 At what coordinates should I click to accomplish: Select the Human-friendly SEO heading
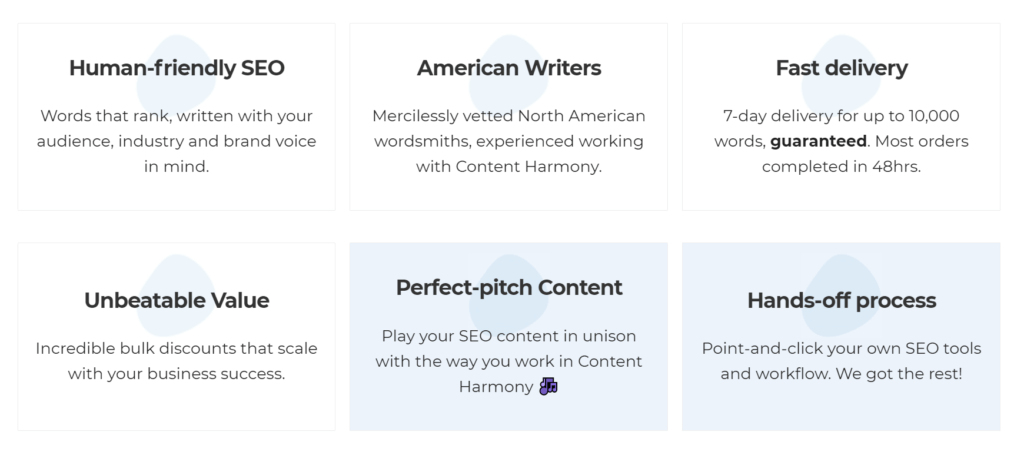tap(176, 68)
